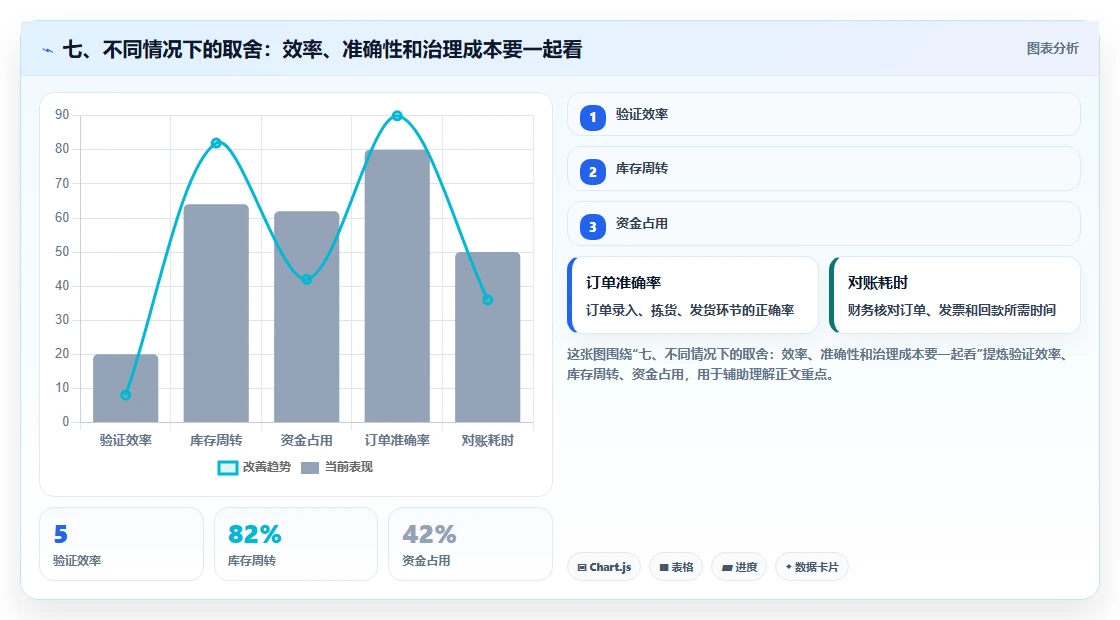Click the x-axis label 验证效率
The height and width of the screenshot is (620, 1120).
click(126, 440)
